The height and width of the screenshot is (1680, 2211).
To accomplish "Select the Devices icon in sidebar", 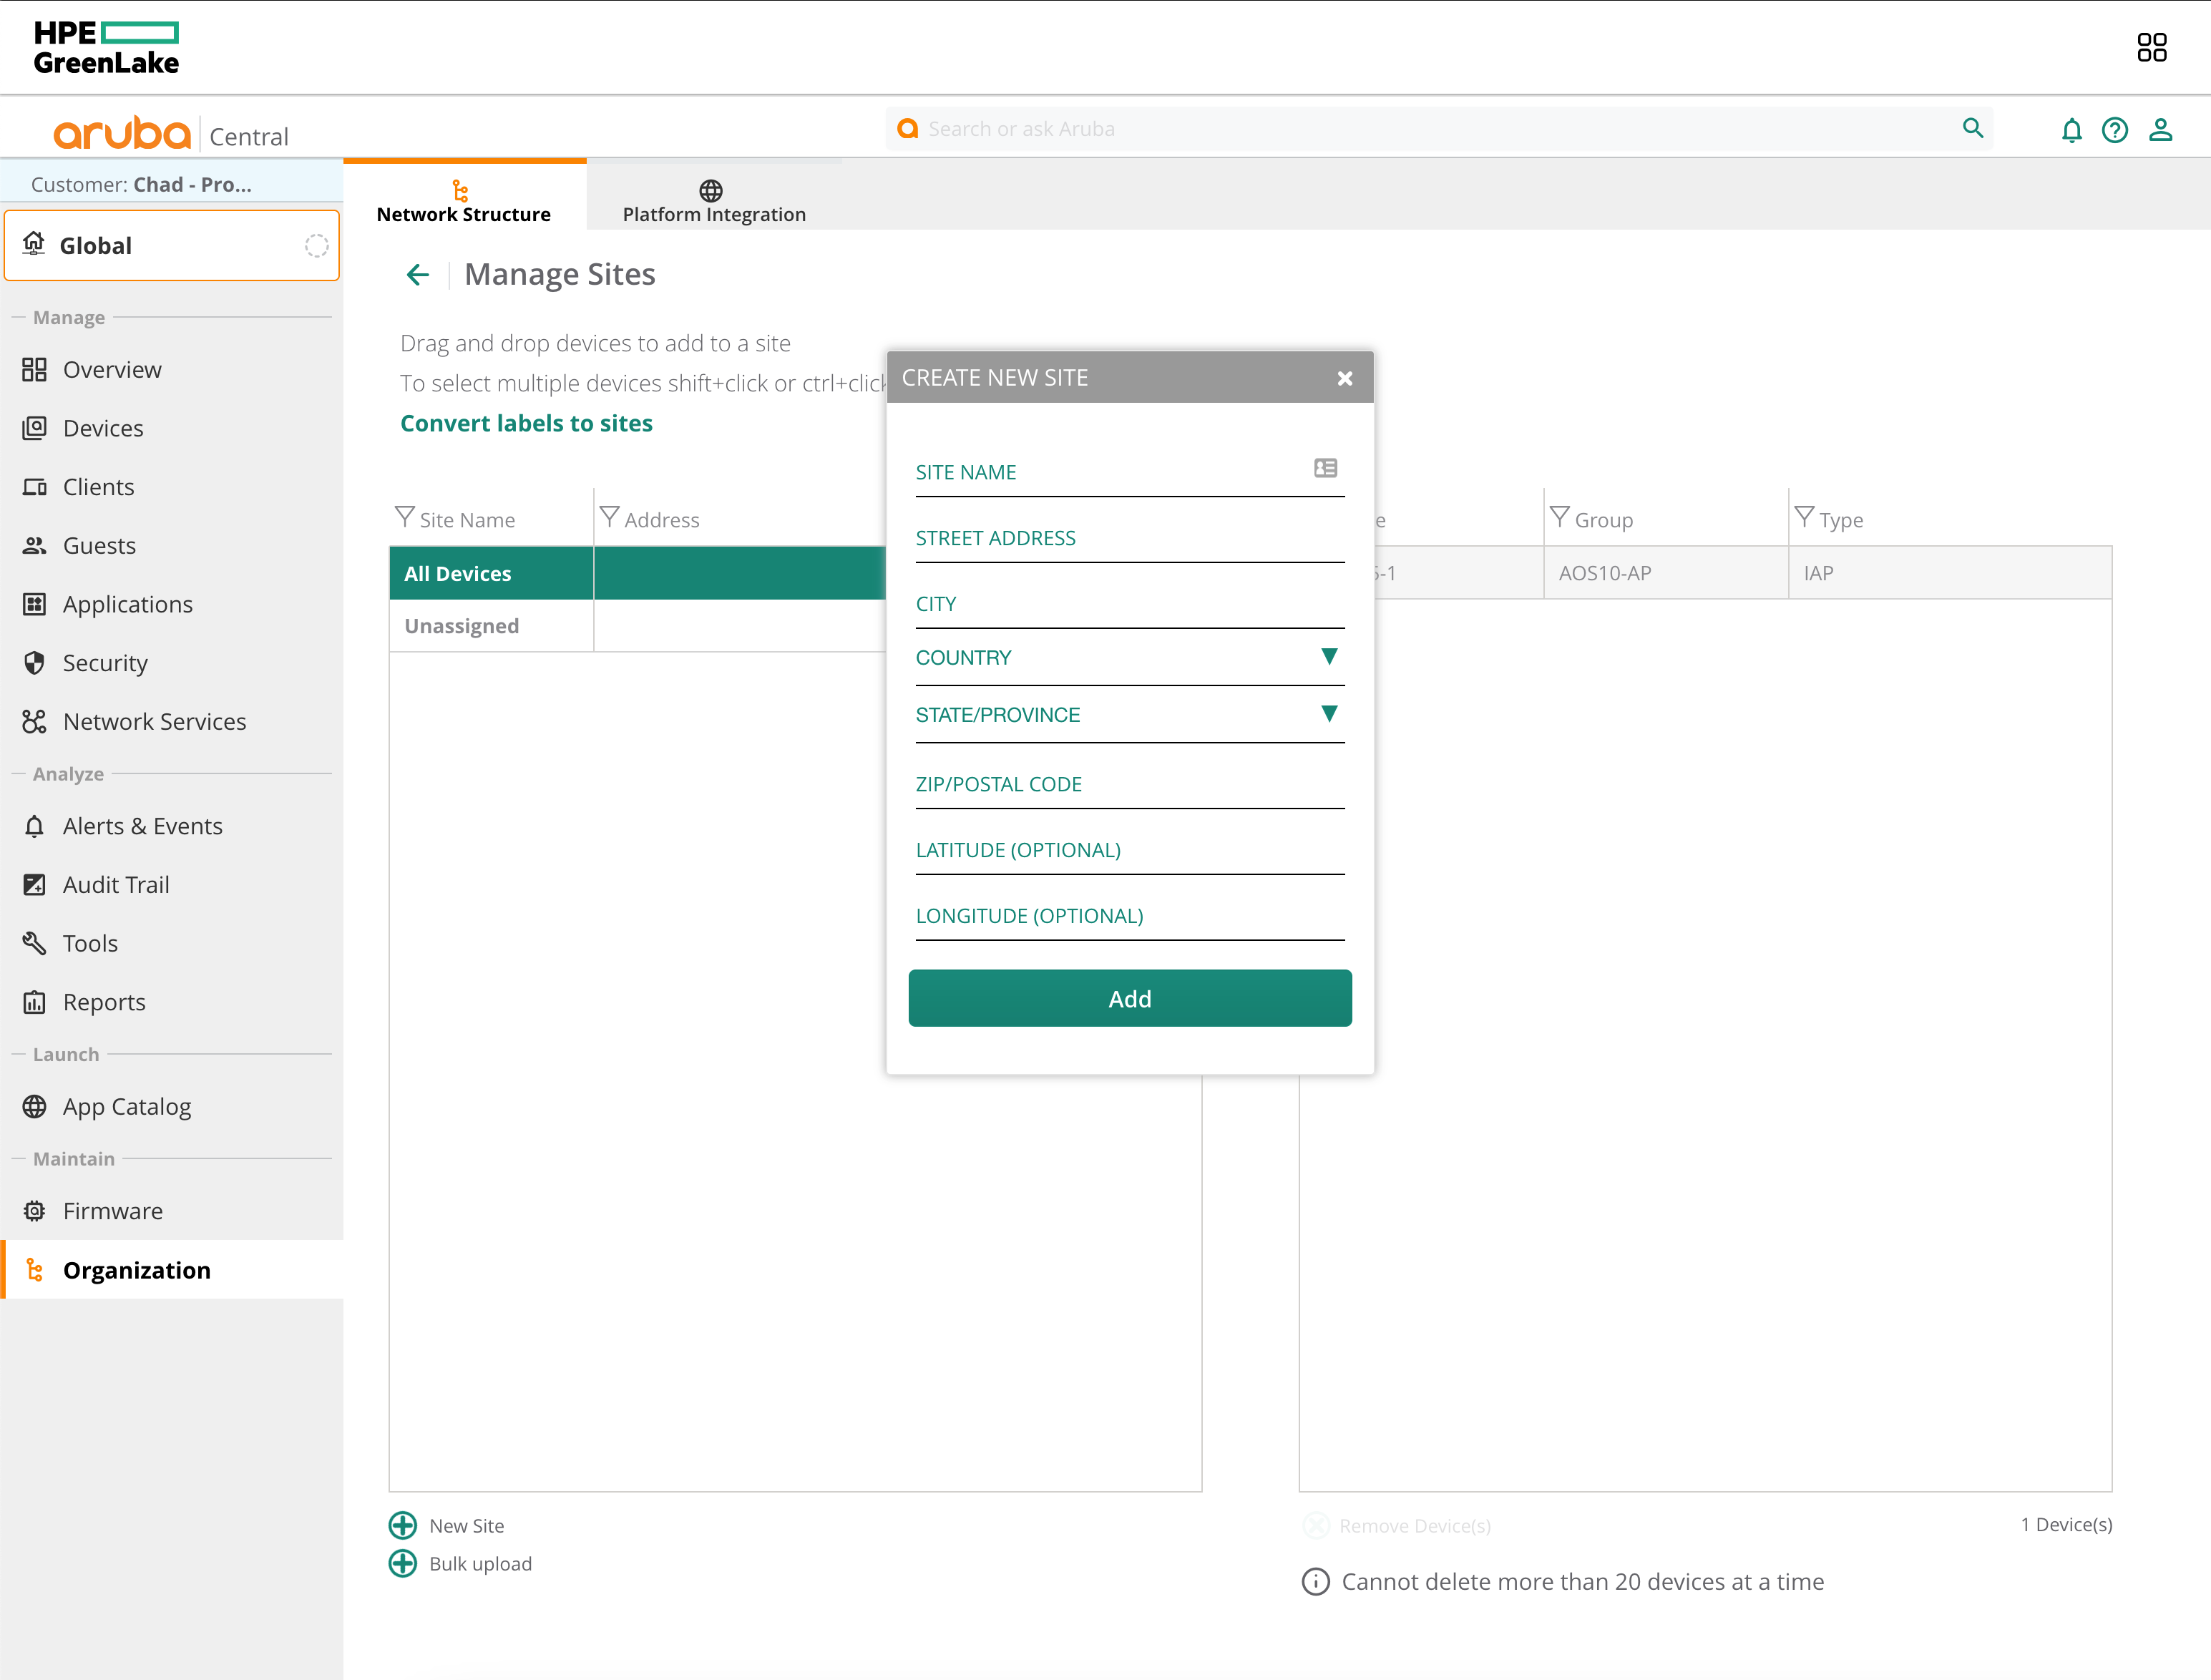I will click(34, 427).
